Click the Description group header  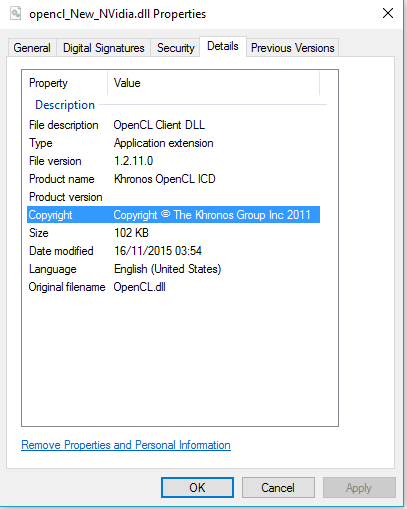(x=65, y=105)
